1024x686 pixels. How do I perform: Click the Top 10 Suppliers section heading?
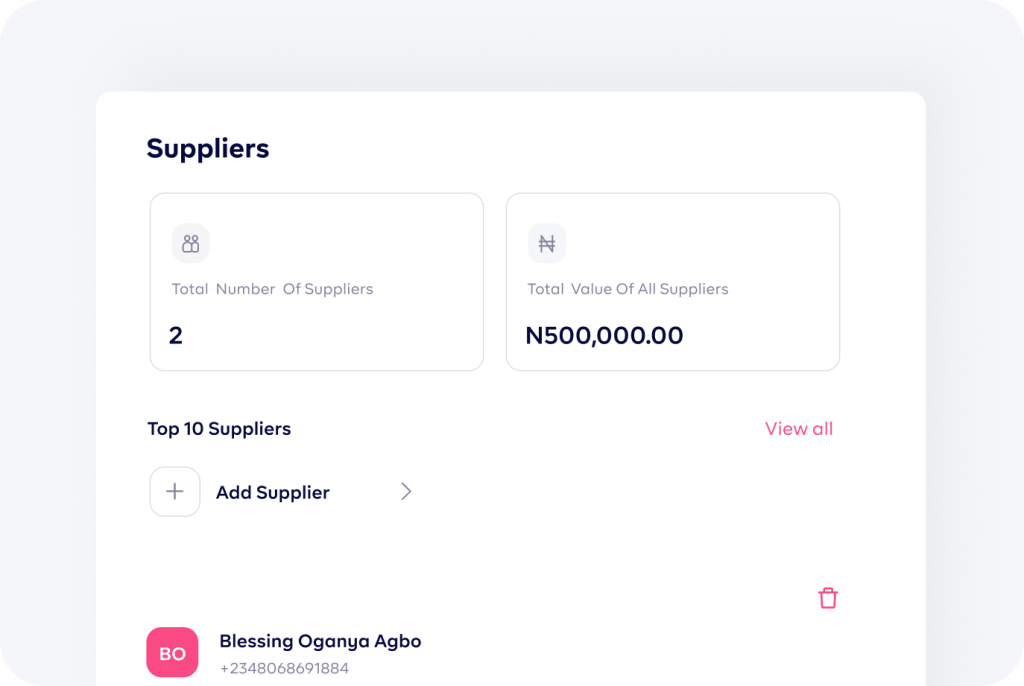tap(219, 429)
